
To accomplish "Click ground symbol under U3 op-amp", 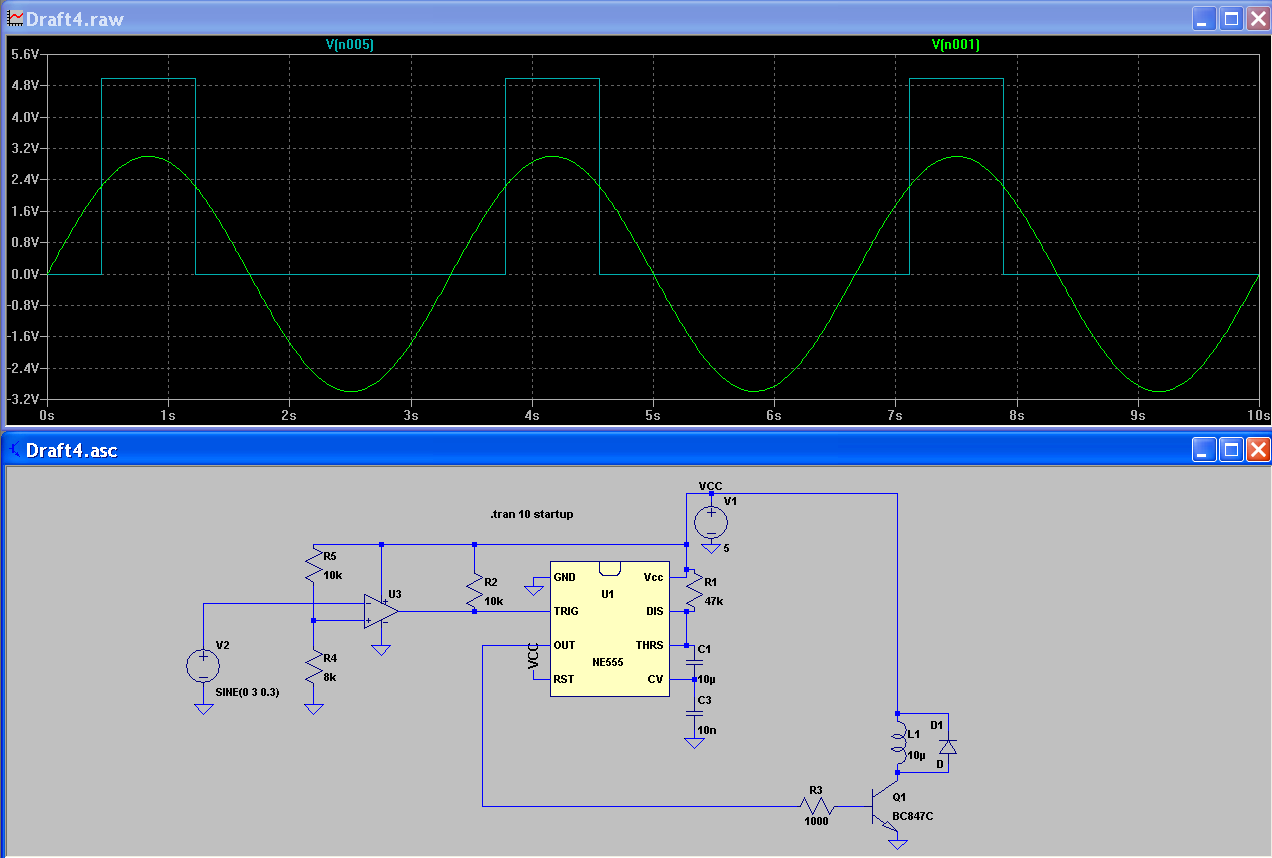I will (381, 650).
